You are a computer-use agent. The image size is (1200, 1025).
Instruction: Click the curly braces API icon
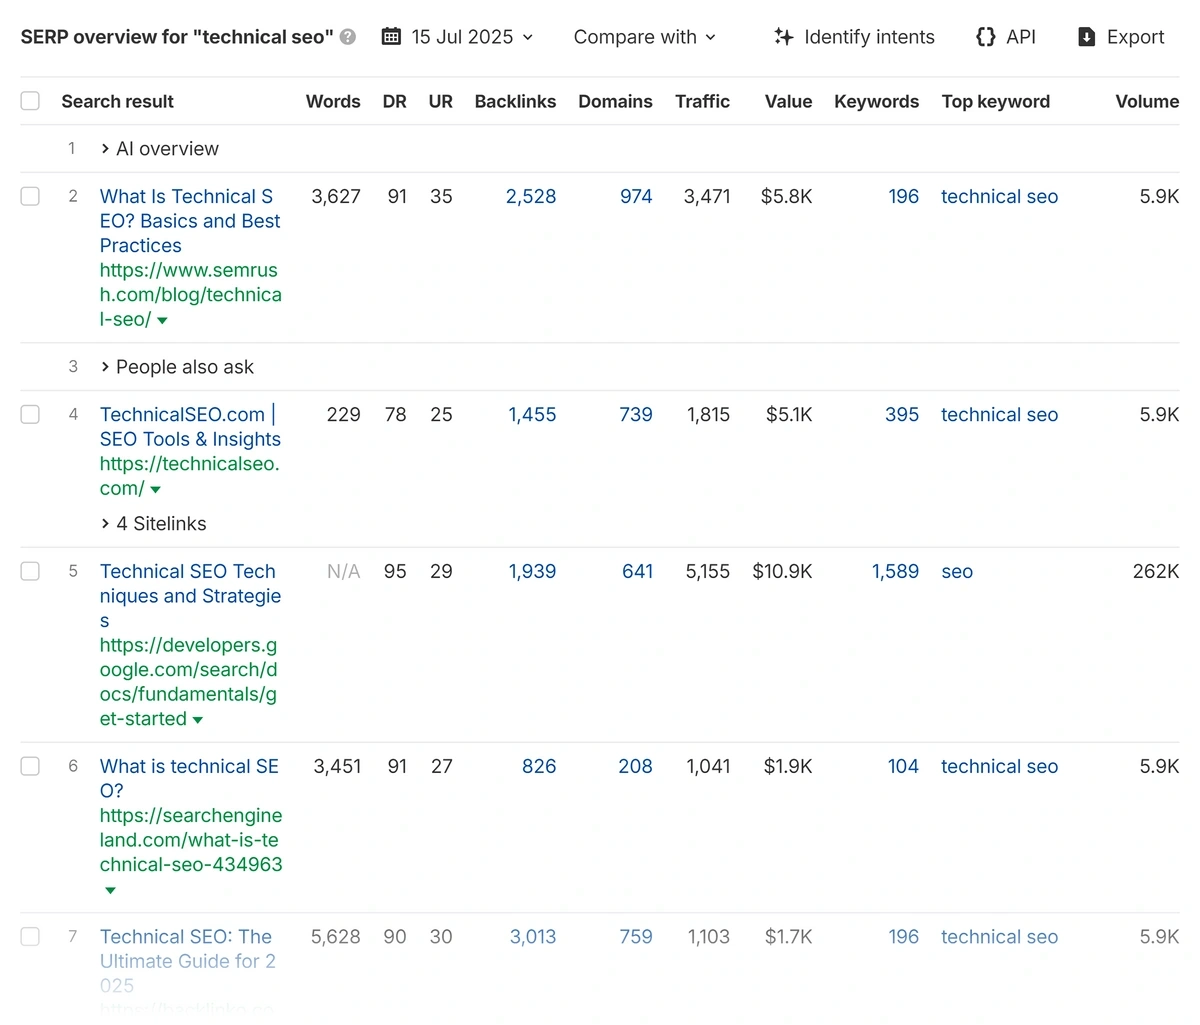click(x=986, y=37)
